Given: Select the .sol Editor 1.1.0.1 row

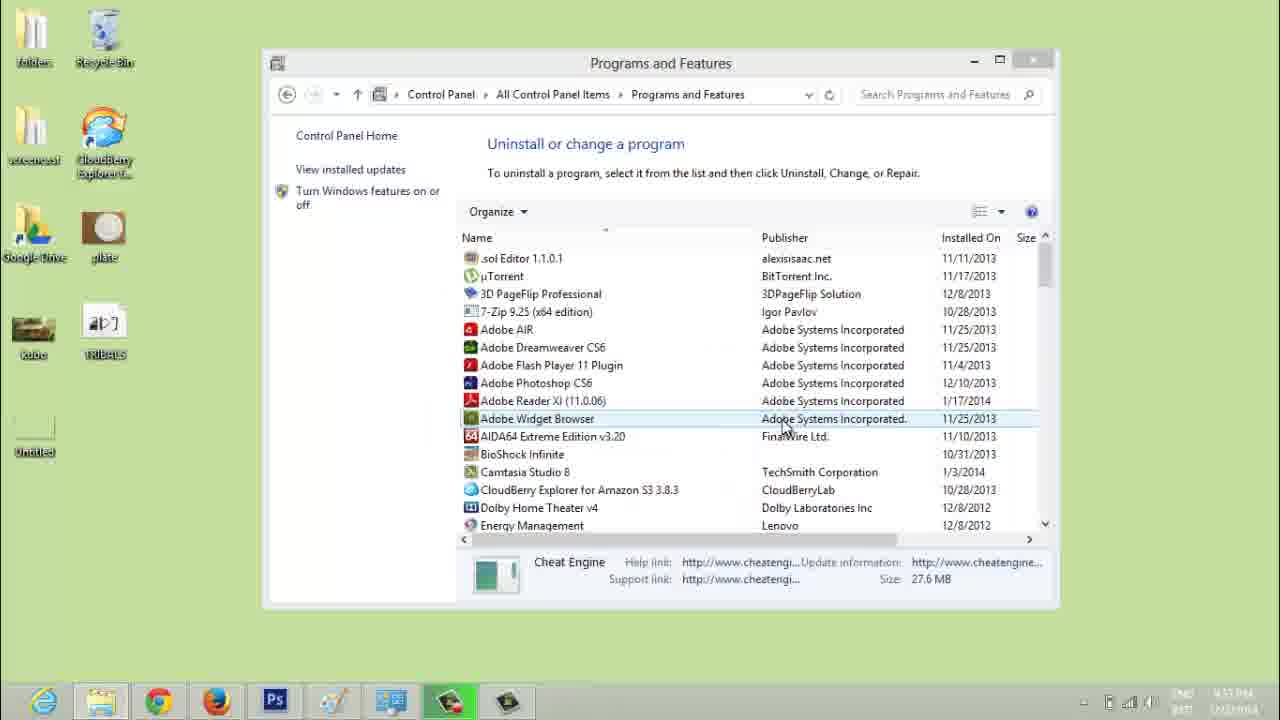Looking at the screenshot, I should pos(748,259).
